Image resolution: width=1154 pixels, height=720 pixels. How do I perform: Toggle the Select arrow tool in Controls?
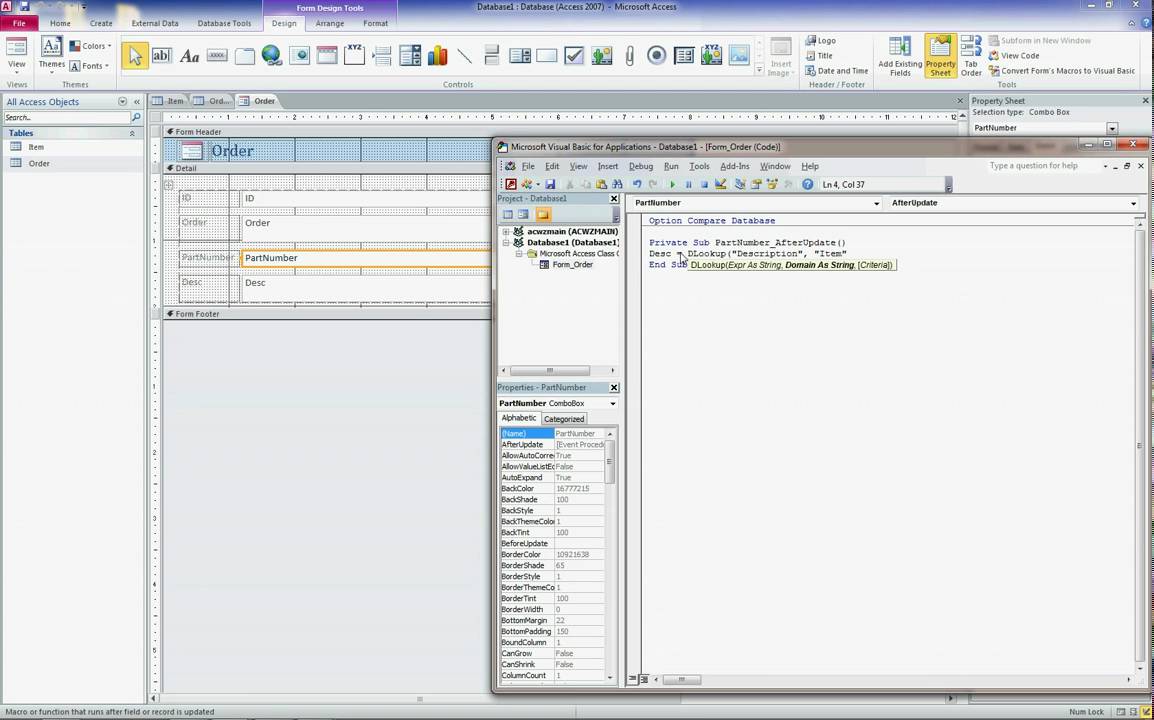135,55
